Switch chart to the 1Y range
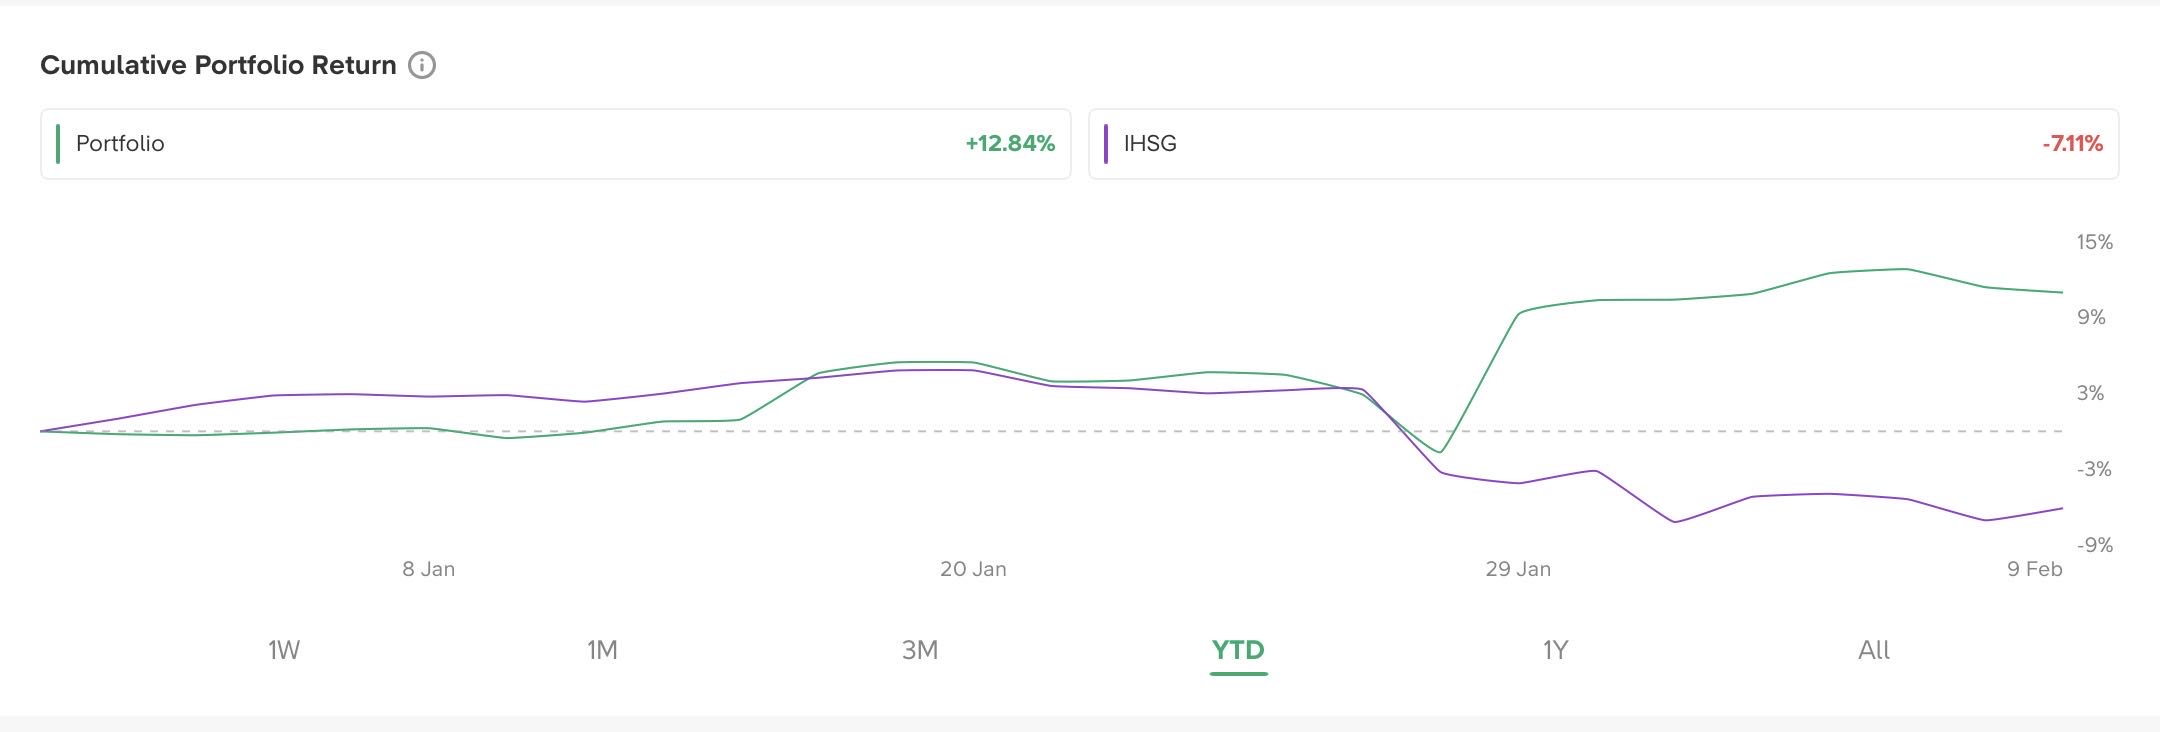 click(1555, 651)
